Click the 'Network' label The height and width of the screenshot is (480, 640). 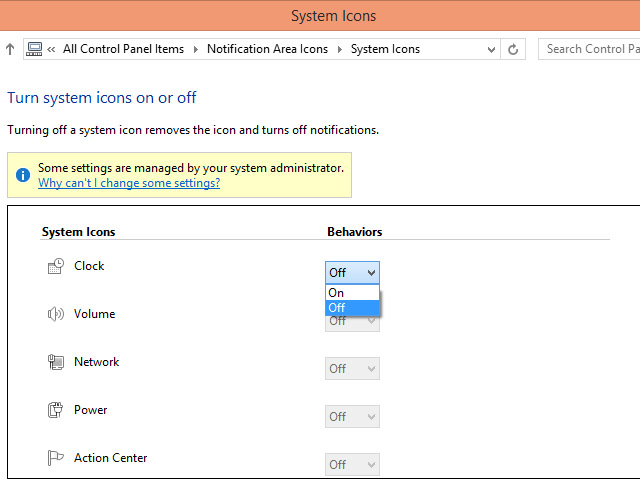click(x=96, y=362)
